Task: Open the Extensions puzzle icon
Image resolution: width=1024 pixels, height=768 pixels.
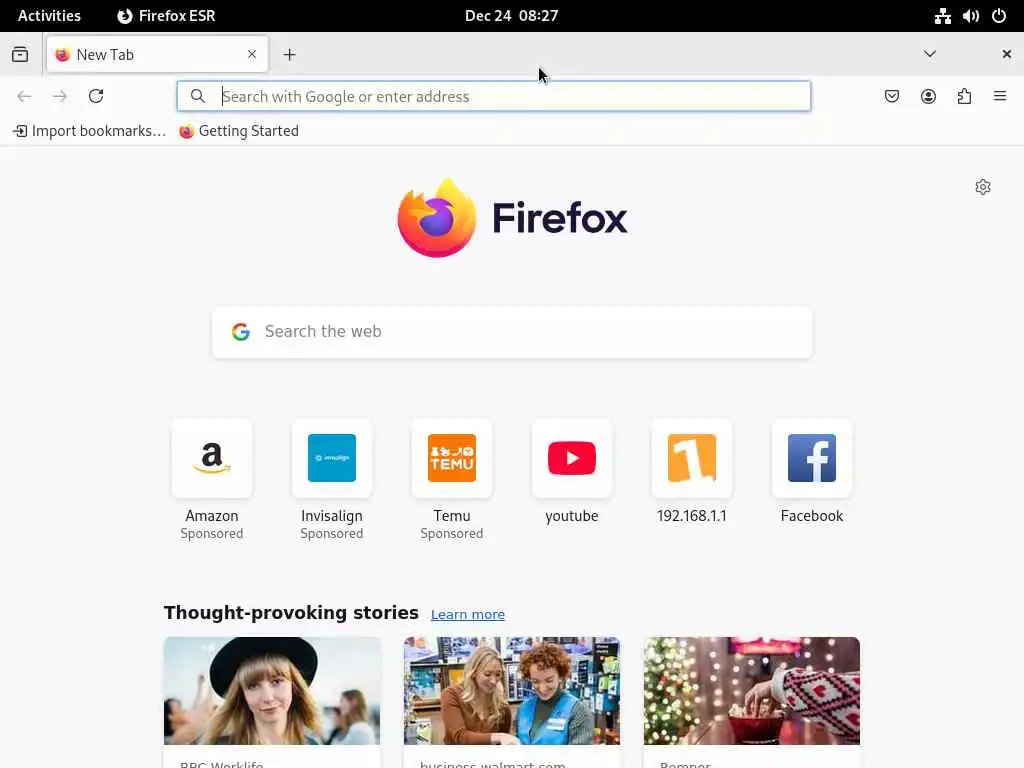Action: pos(964,96)
